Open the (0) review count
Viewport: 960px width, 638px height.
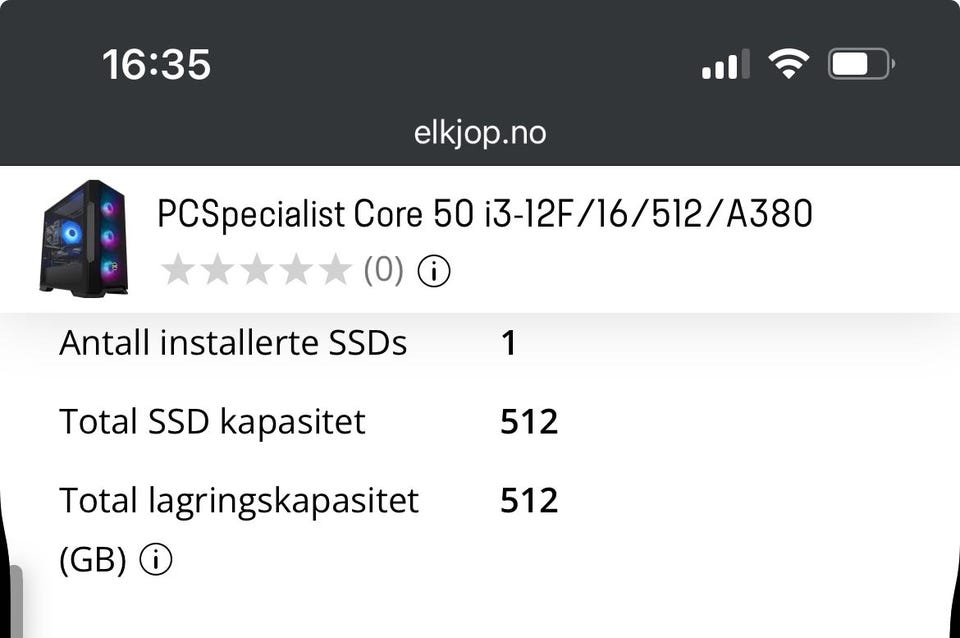coord(383,270)
